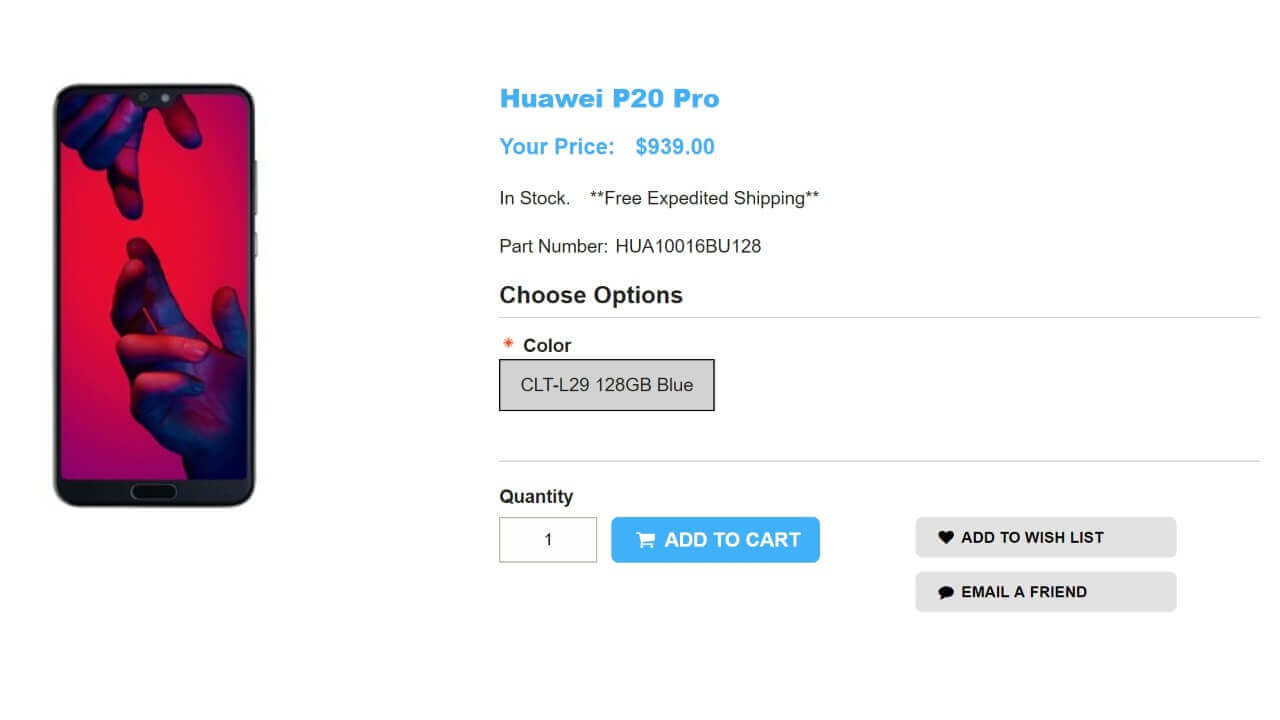Viewport: 1280px width, 720px height.
Task: Click the Color option label
Action: pyautogui.click(x=547, y=345)
